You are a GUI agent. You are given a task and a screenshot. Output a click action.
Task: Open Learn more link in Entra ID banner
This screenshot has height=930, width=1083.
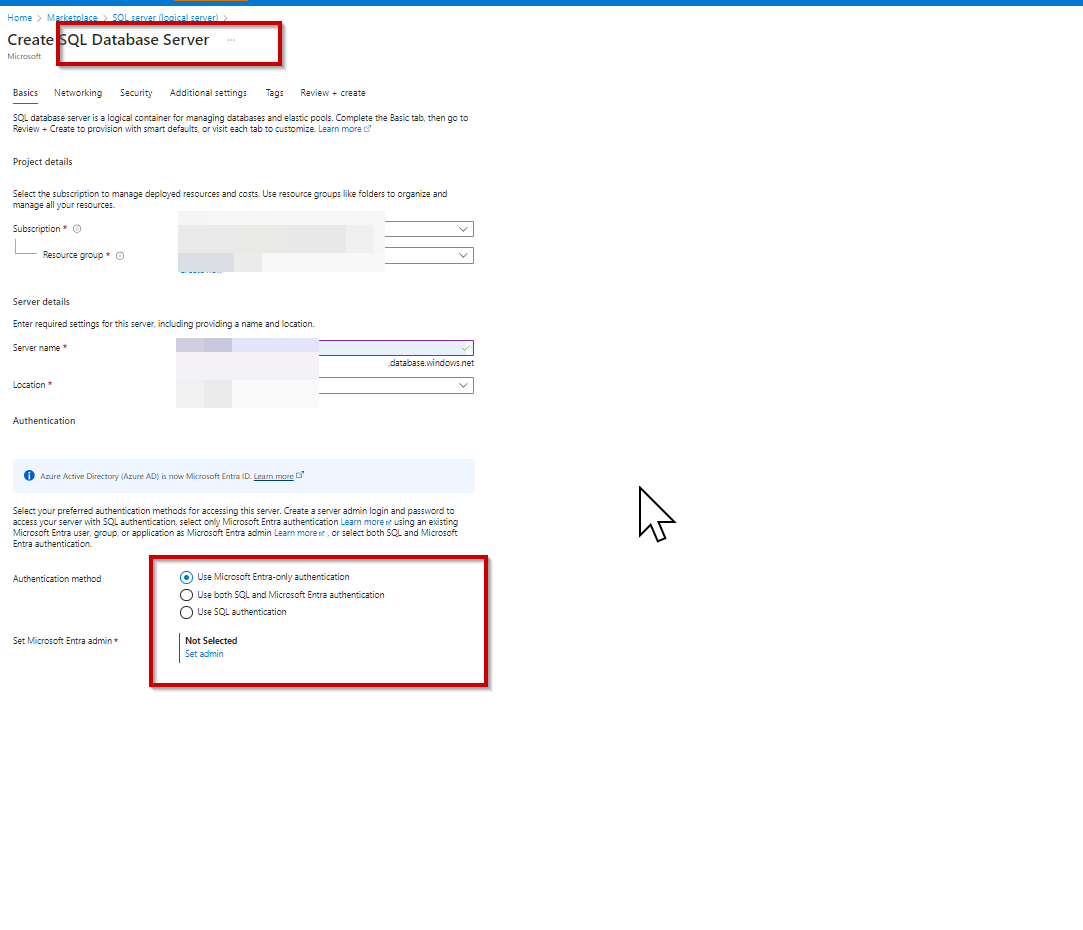[278, 476]
